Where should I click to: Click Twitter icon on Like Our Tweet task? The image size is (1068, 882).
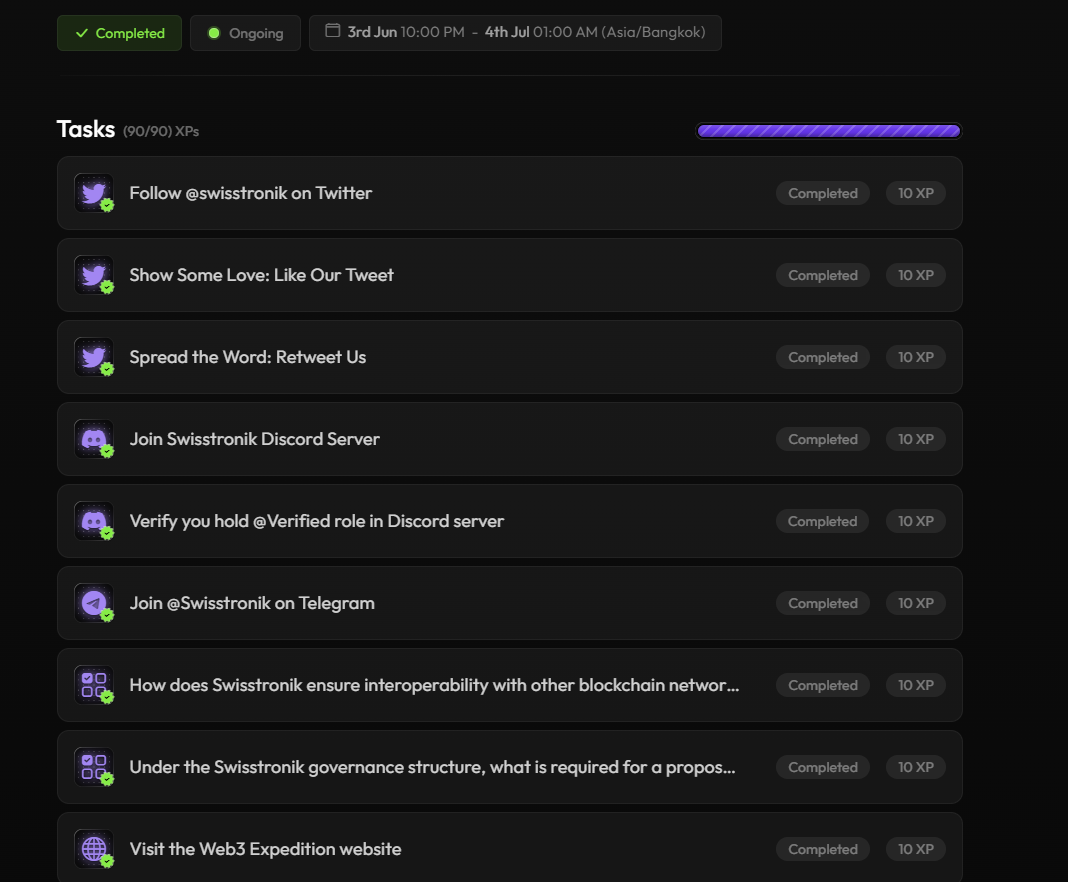[x=94, y=275]
